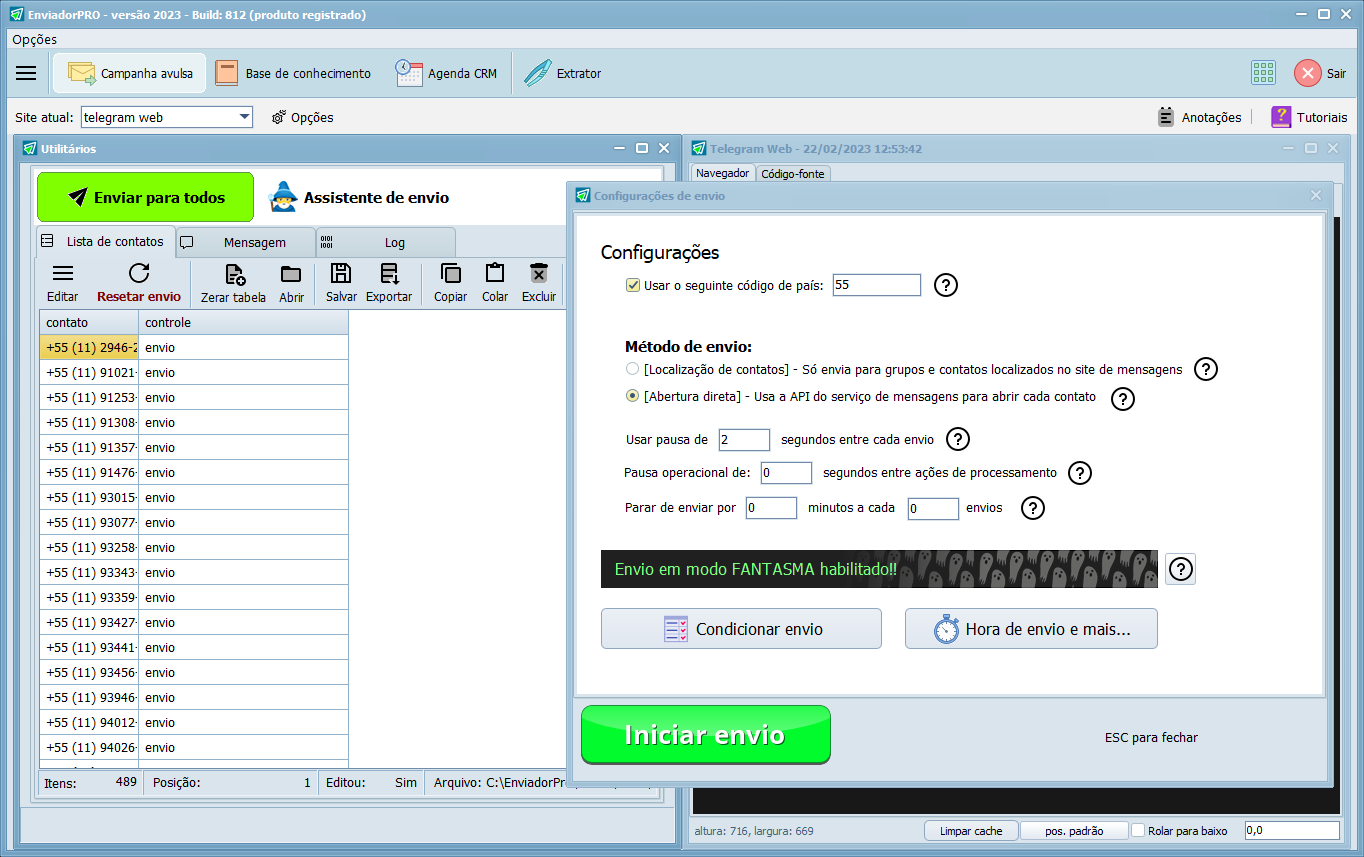Click Condicionar envio button
Image resolution: width=1364 pixels, height=857 pixels.
pyautogui.click(x=741, y=629)
